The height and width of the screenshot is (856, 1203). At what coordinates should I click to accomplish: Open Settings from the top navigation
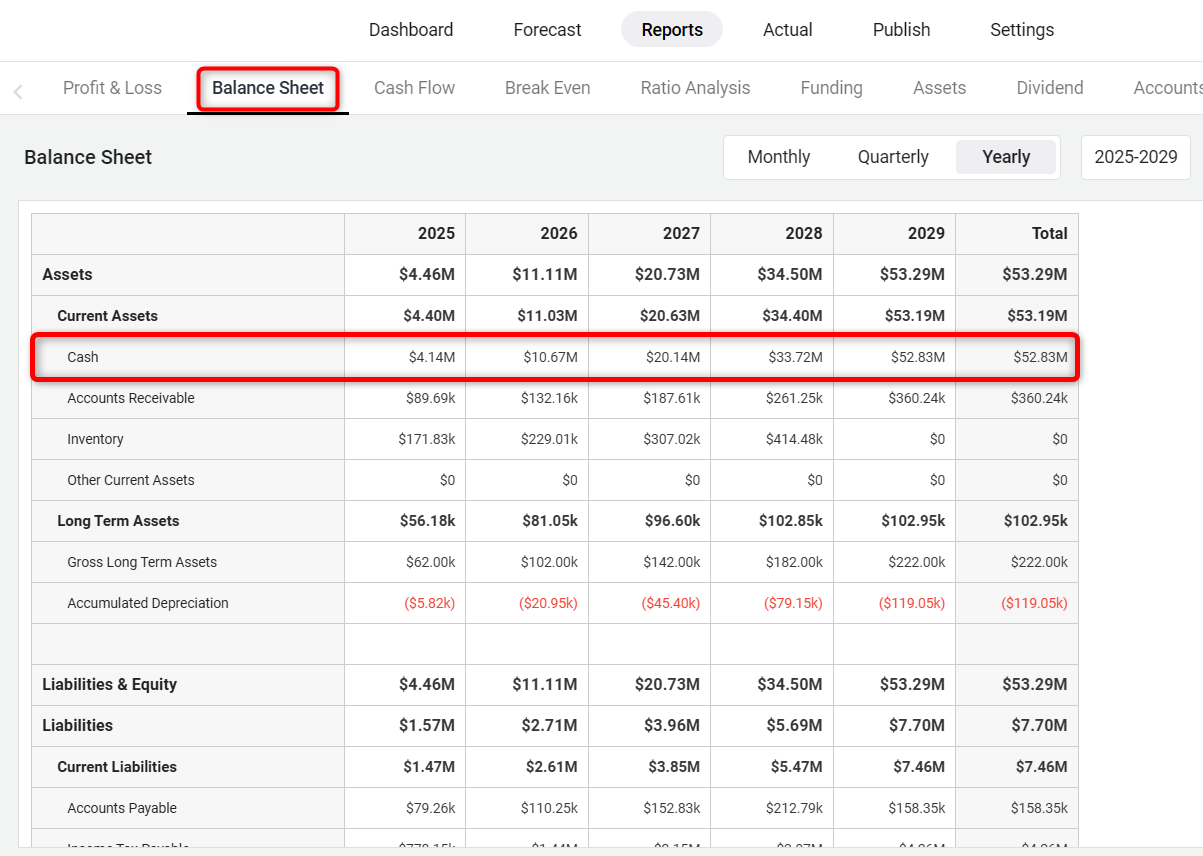pyautogui.click(x=1022, y=30)
